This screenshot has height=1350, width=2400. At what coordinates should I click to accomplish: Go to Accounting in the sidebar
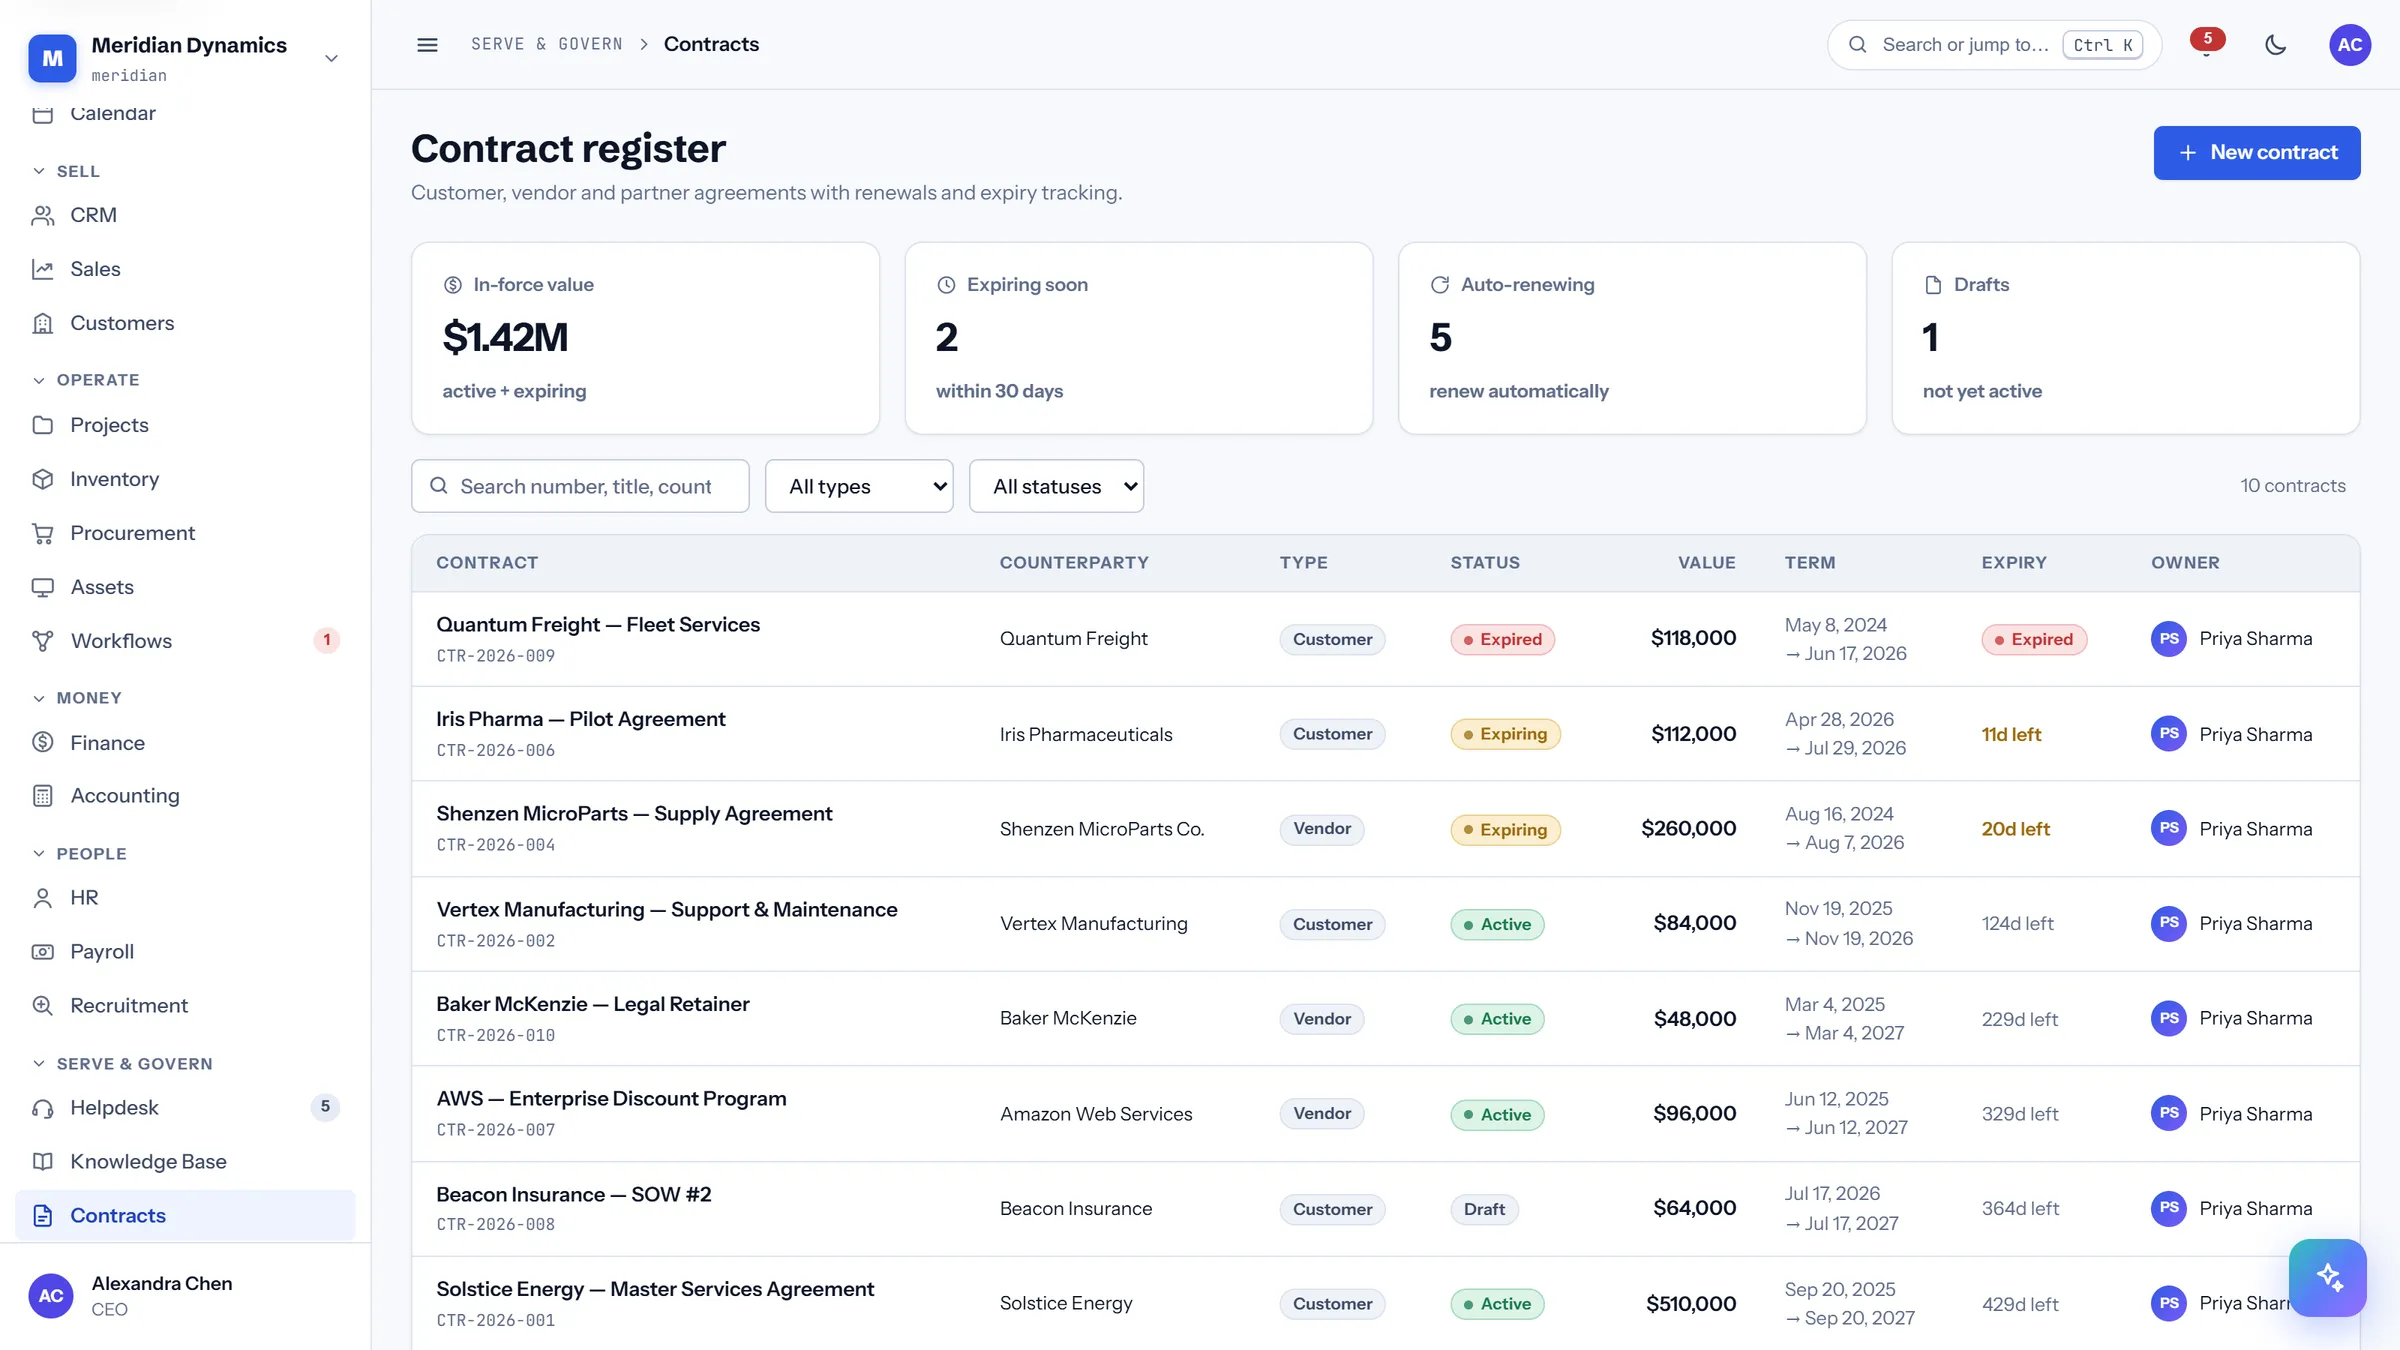[x=185, y=796]
